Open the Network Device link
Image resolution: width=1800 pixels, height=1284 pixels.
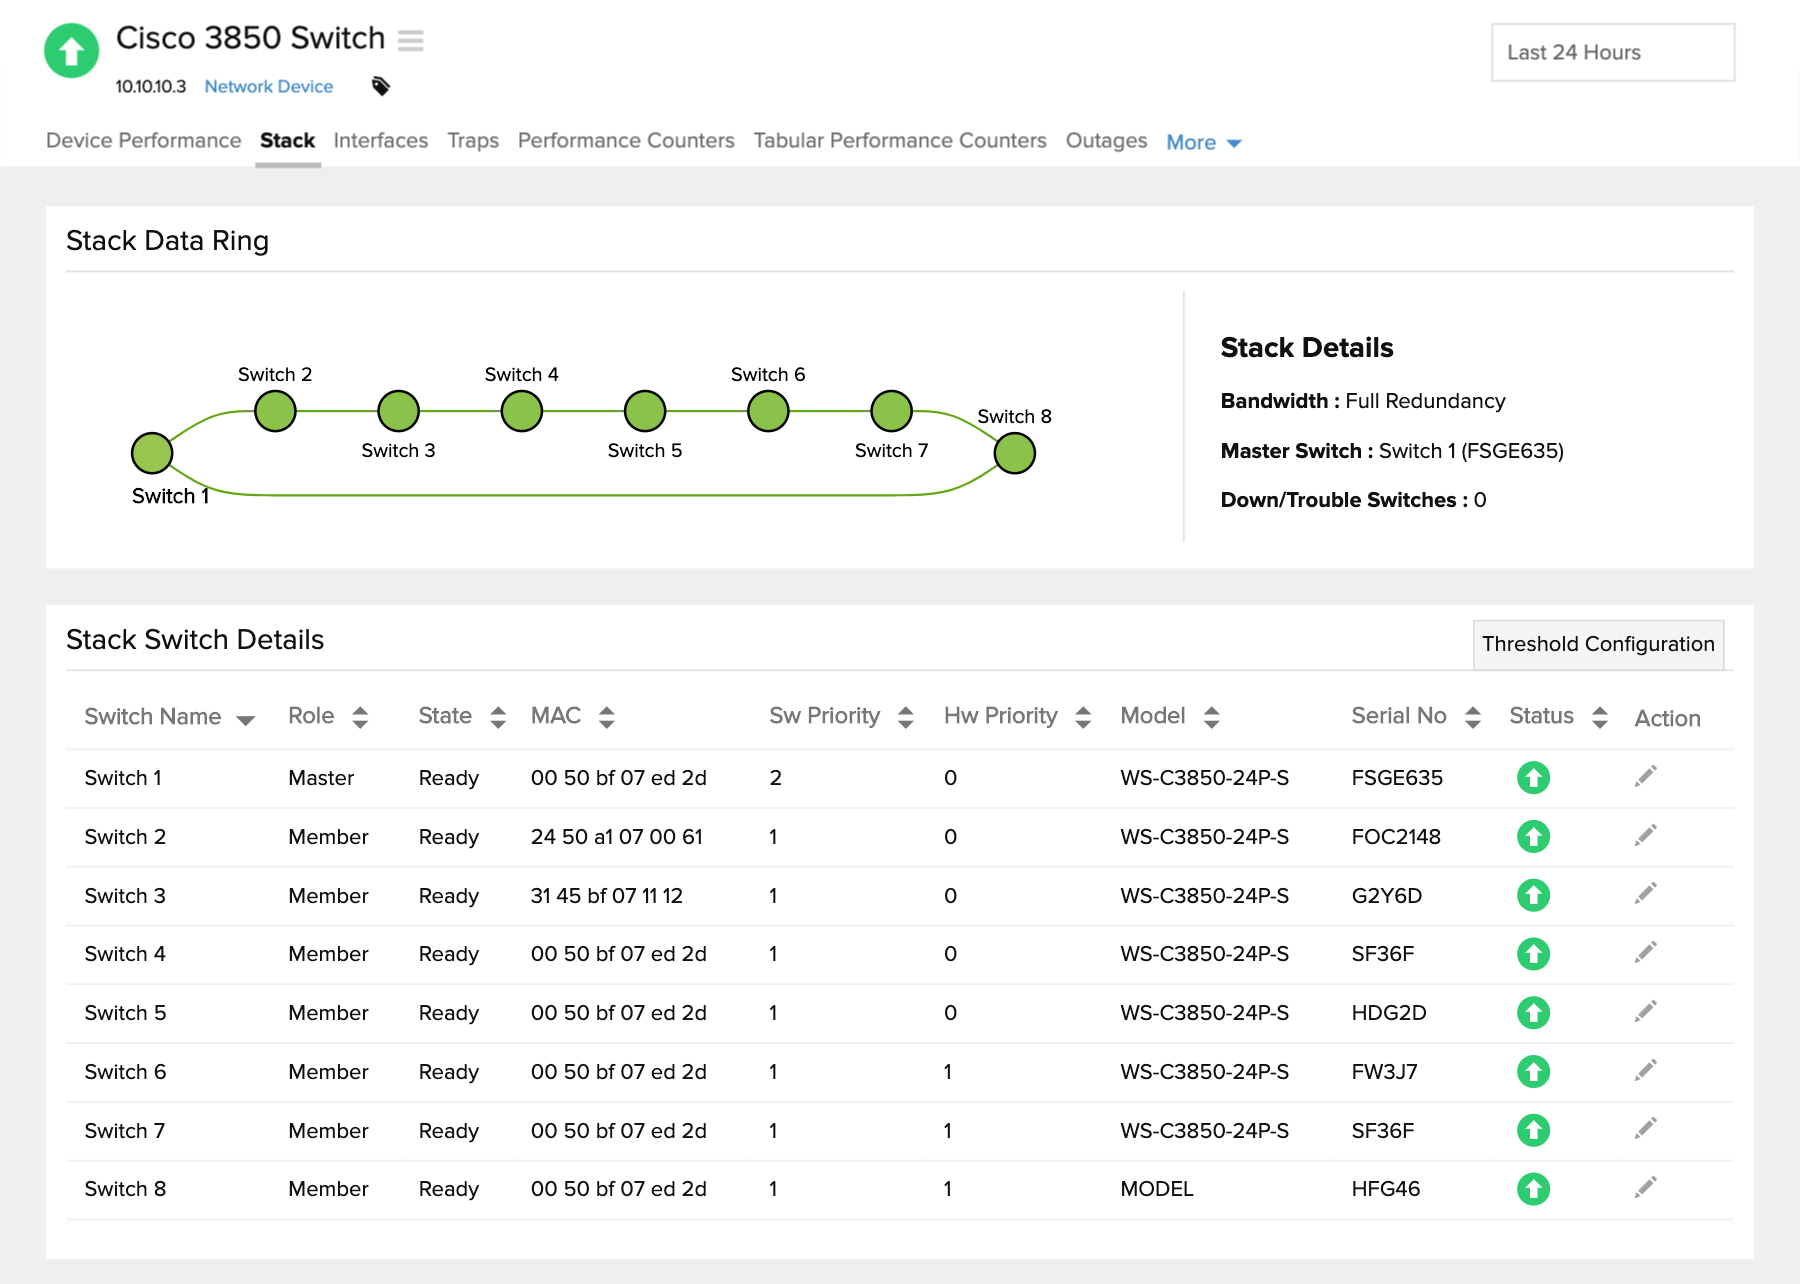click(x=268, y=87)
